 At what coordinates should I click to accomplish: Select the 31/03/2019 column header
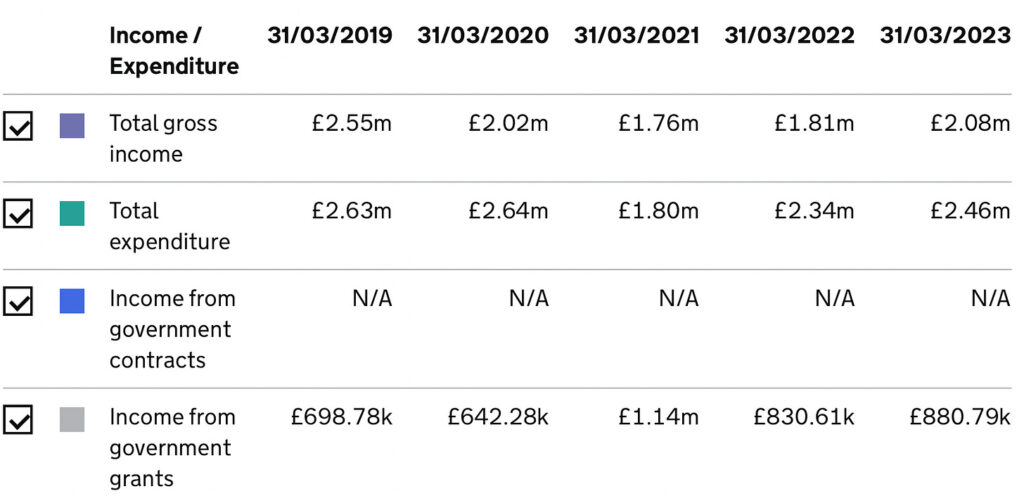[x=330, y=36]
